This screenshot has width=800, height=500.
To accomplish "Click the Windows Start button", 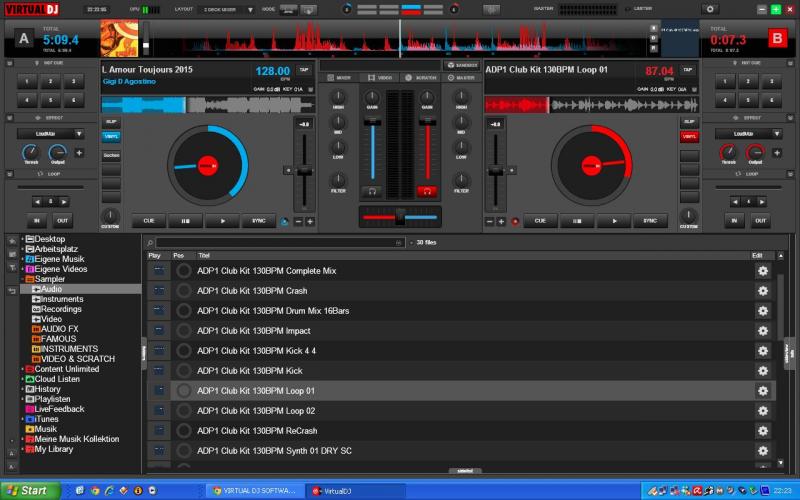I will pyautogui.click(x=30, y=491).
